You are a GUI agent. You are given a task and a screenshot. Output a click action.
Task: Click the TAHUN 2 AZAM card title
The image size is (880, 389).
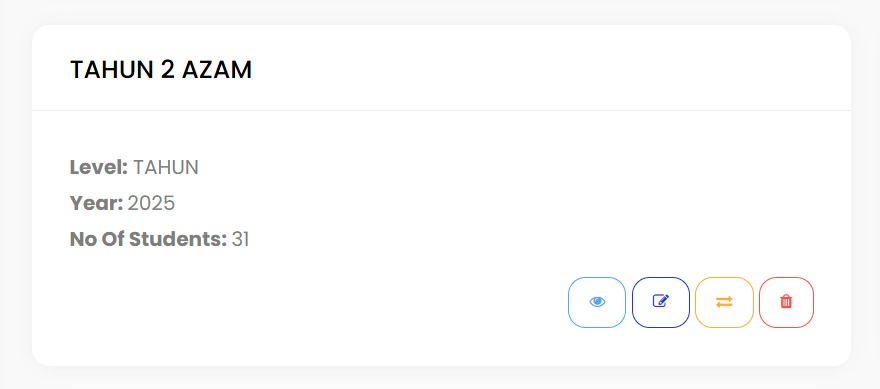point(161,70)
